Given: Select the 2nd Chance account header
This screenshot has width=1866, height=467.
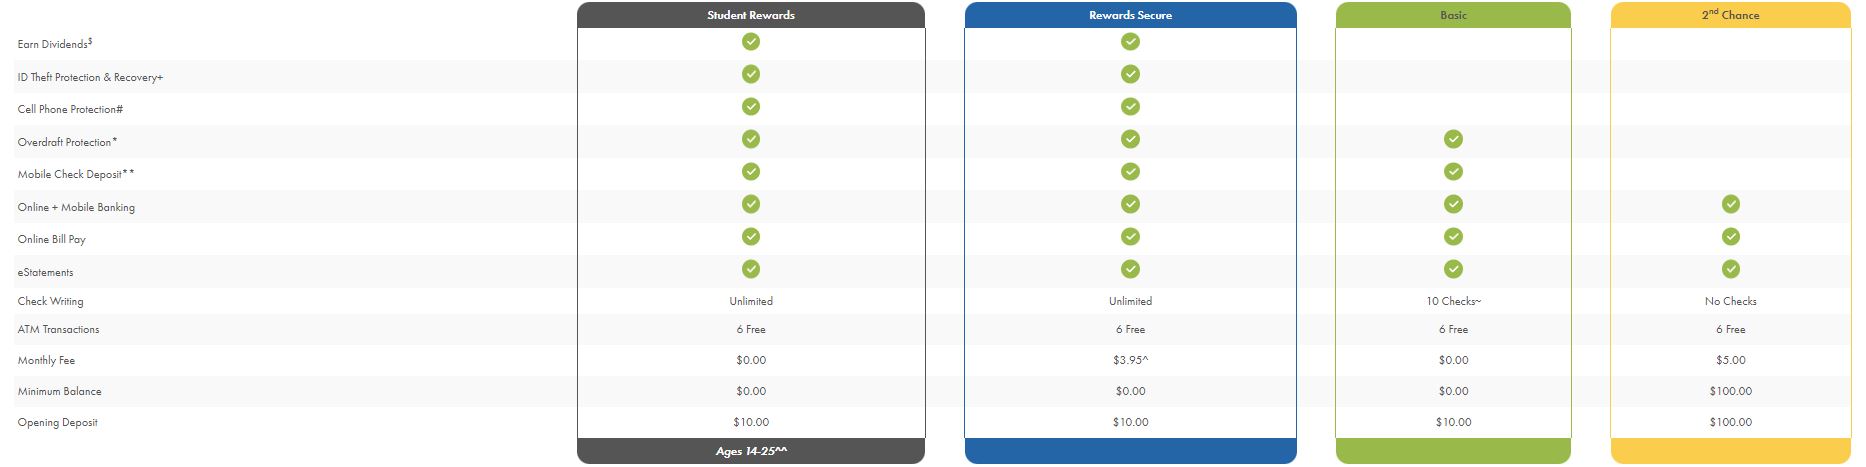Looking at the screenshot, I should pyautogui.click(x=1731, y=15).
